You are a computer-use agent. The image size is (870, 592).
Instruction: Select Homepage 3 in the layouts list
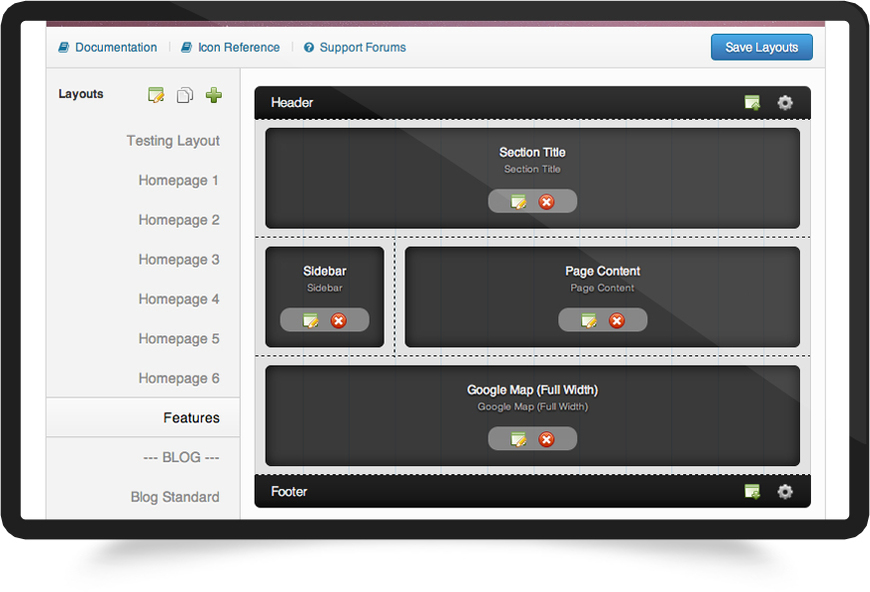click(x=179, y=260)
